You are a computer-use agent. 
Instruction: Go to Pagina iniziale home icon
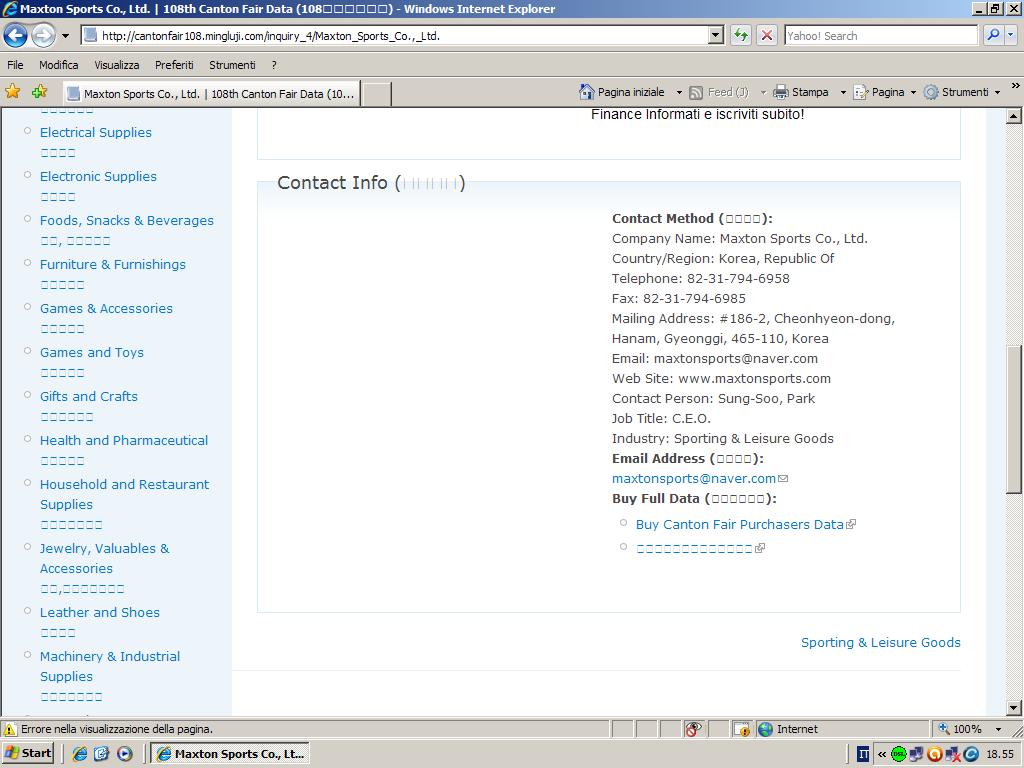tap(587, 92)
